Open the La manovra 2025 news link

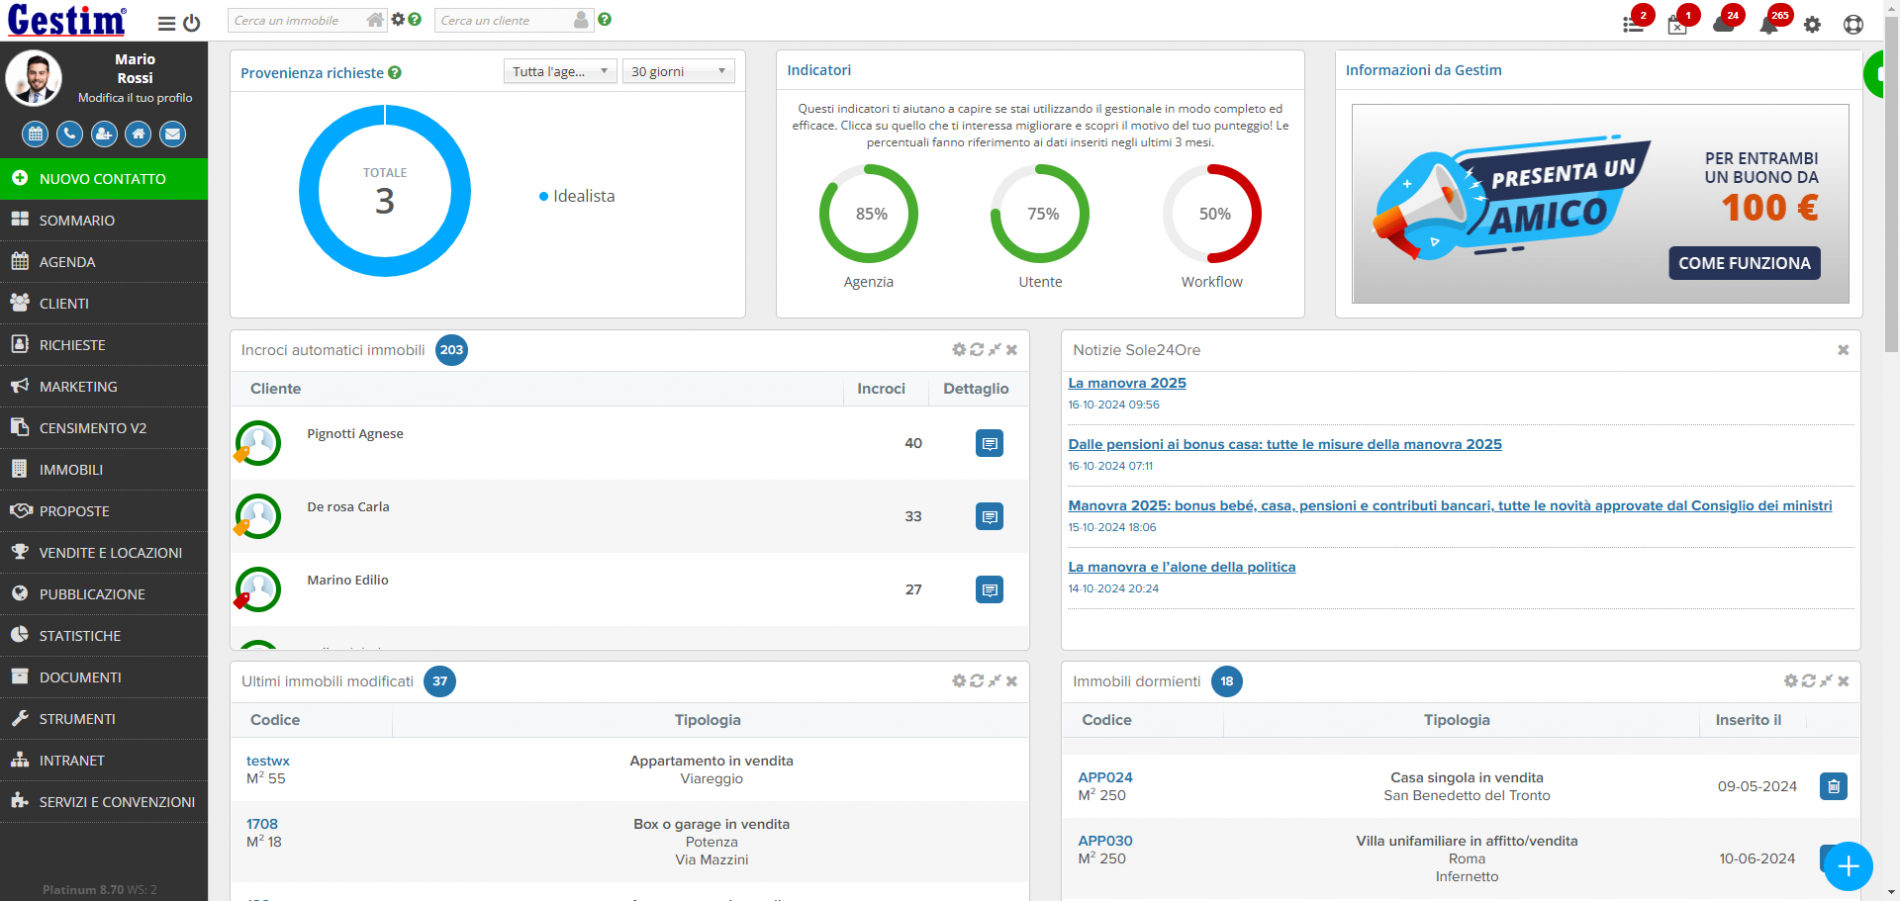1127,383
